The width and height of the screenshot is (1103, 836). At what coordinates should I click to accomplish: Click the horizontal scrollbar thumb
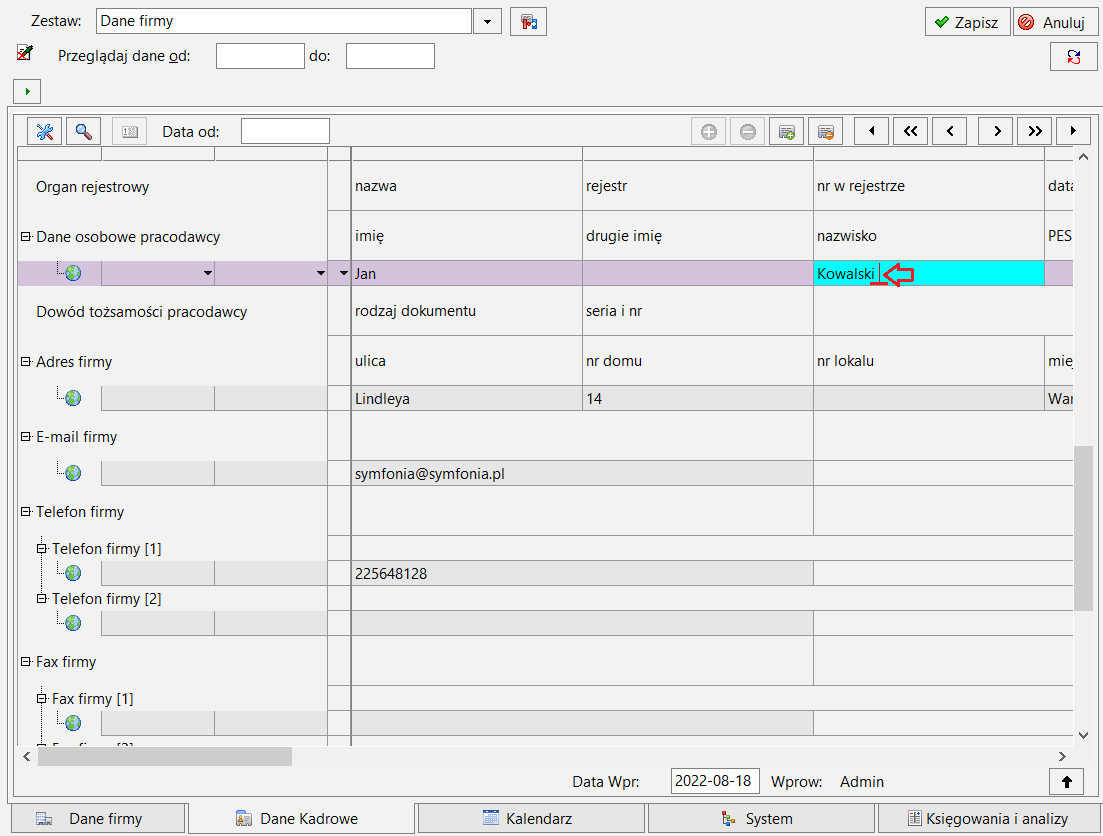click(x=165, y=756)
